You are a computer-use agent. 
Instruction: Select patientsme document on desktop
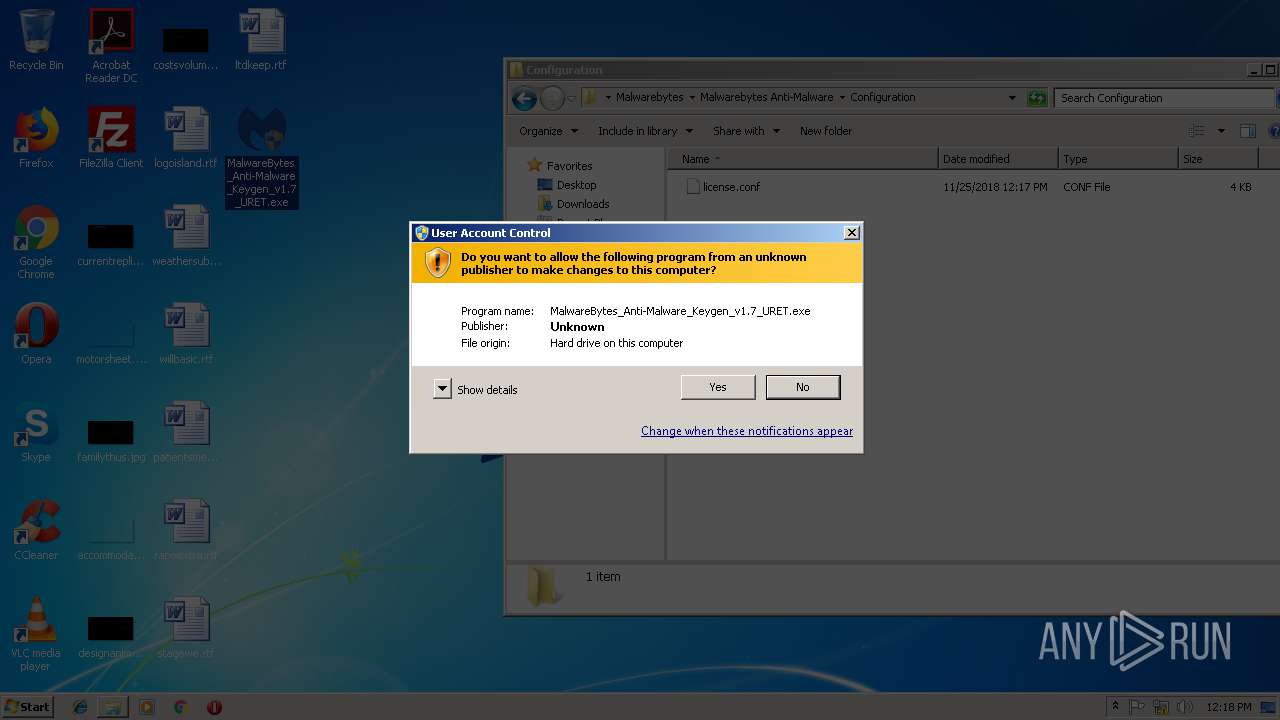point(186,432)
